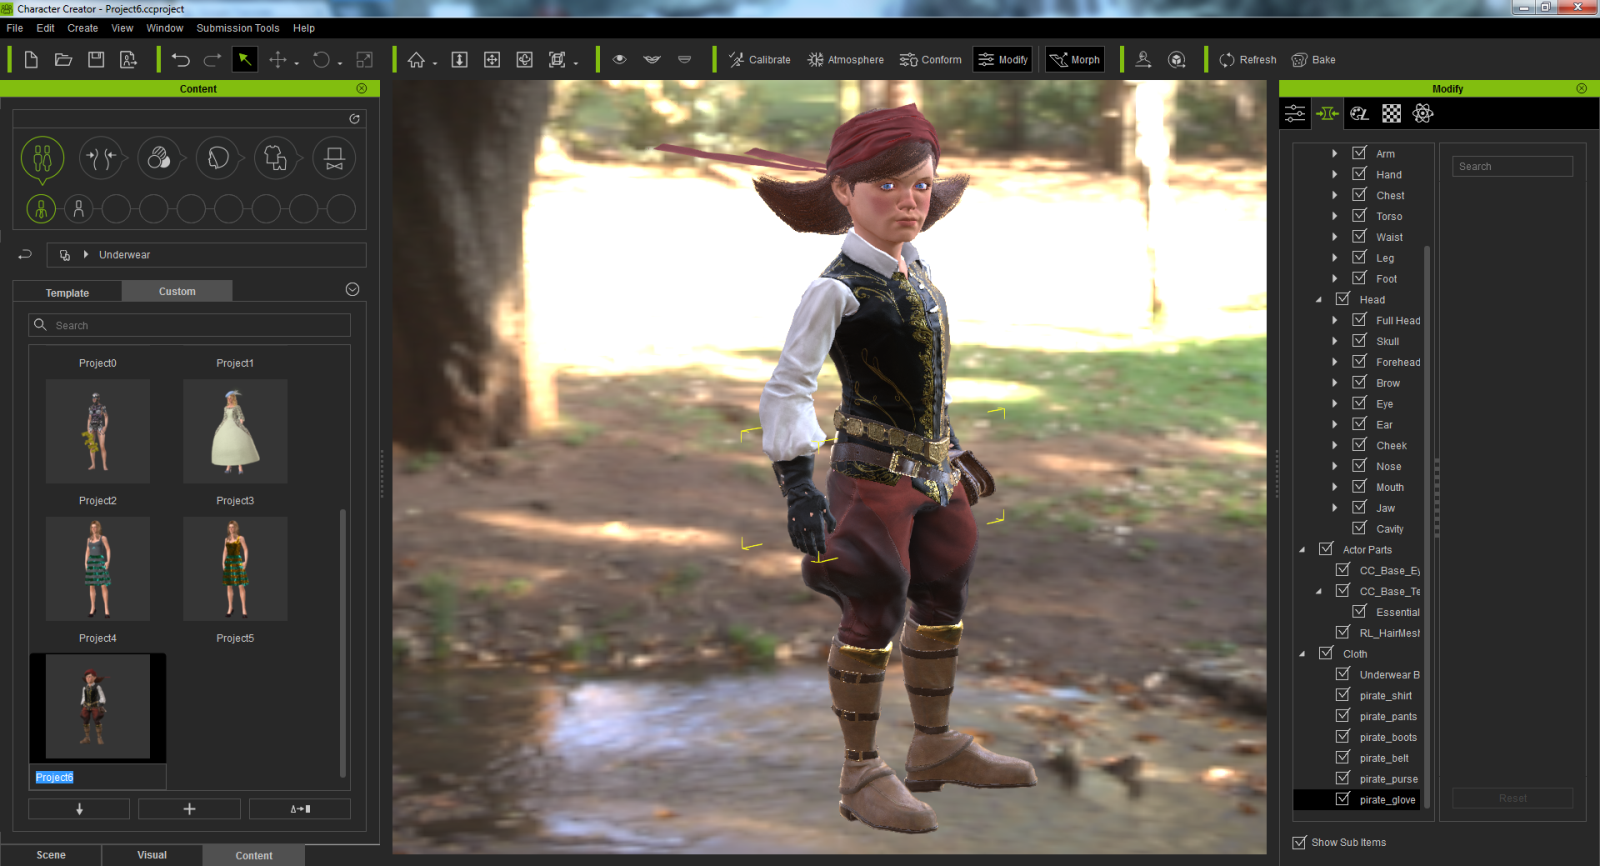Toggle the Cavity checkbox
Image resolution: width=1600 pixels, height=866 pixels.
coord(1359,528)
